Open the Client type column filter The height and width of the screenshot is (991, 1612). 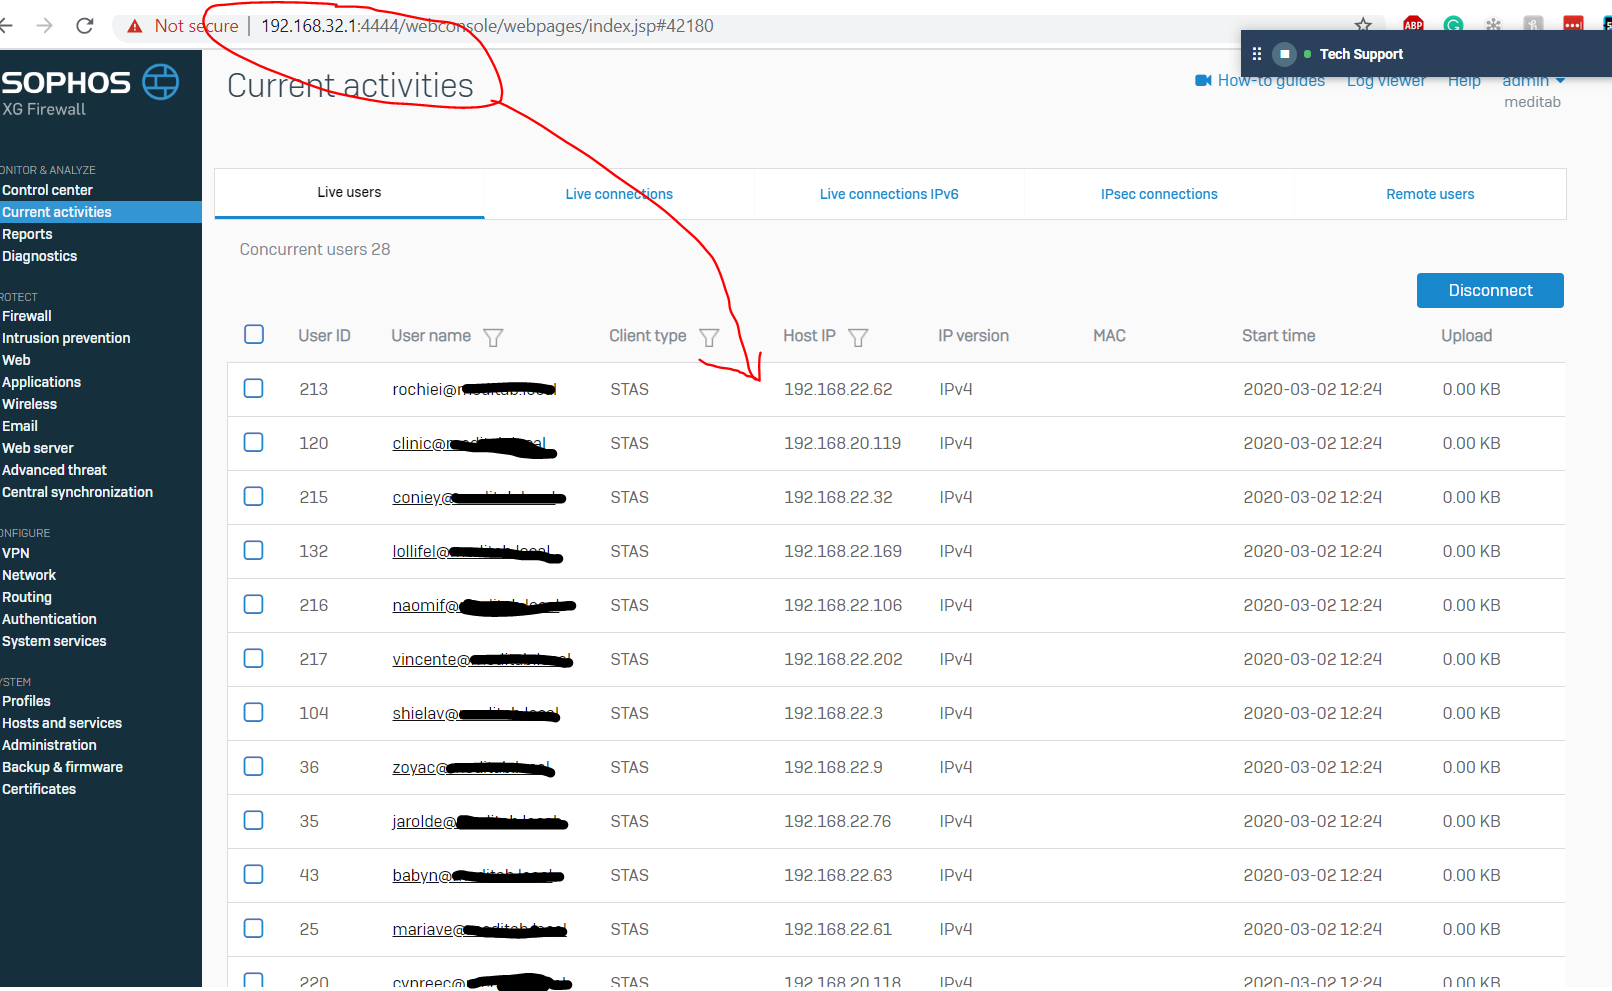[709, 337]
